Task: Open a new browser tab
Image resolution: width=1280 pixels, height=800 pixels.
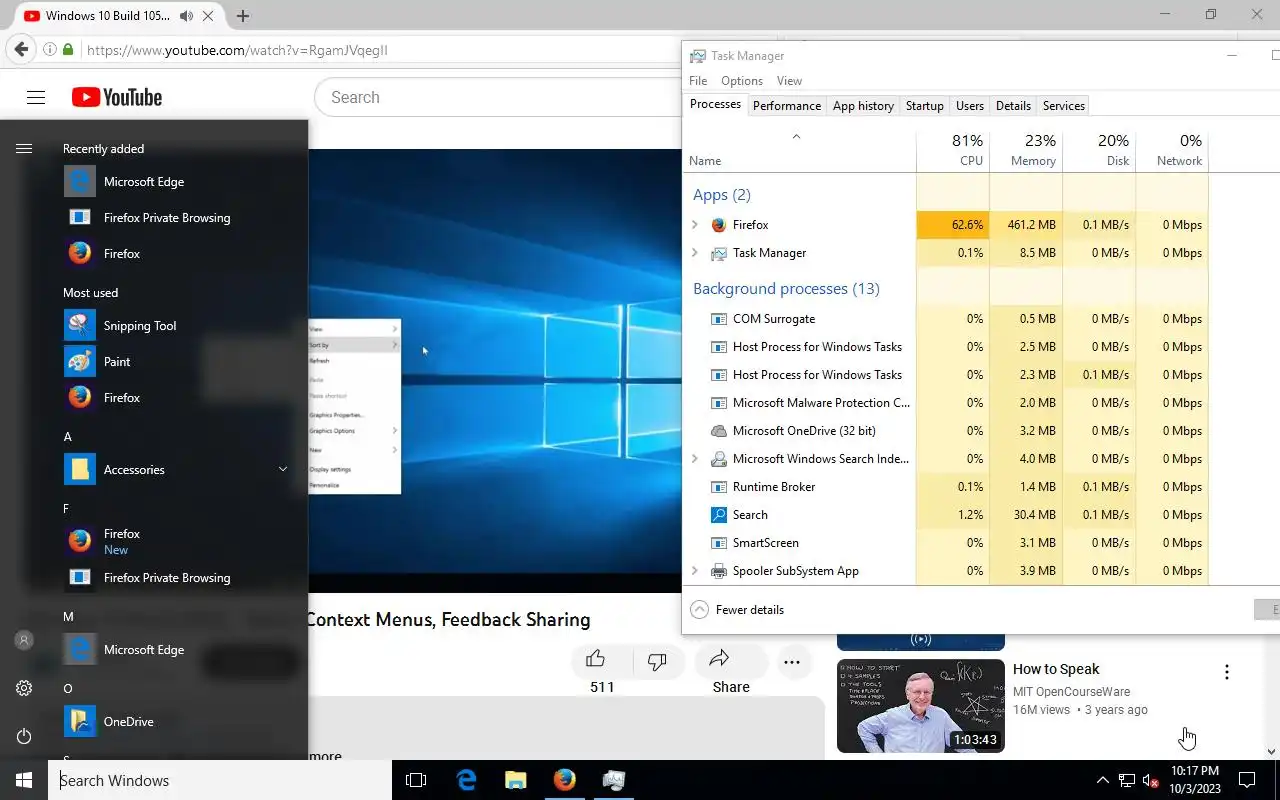Action: point(242,16)
